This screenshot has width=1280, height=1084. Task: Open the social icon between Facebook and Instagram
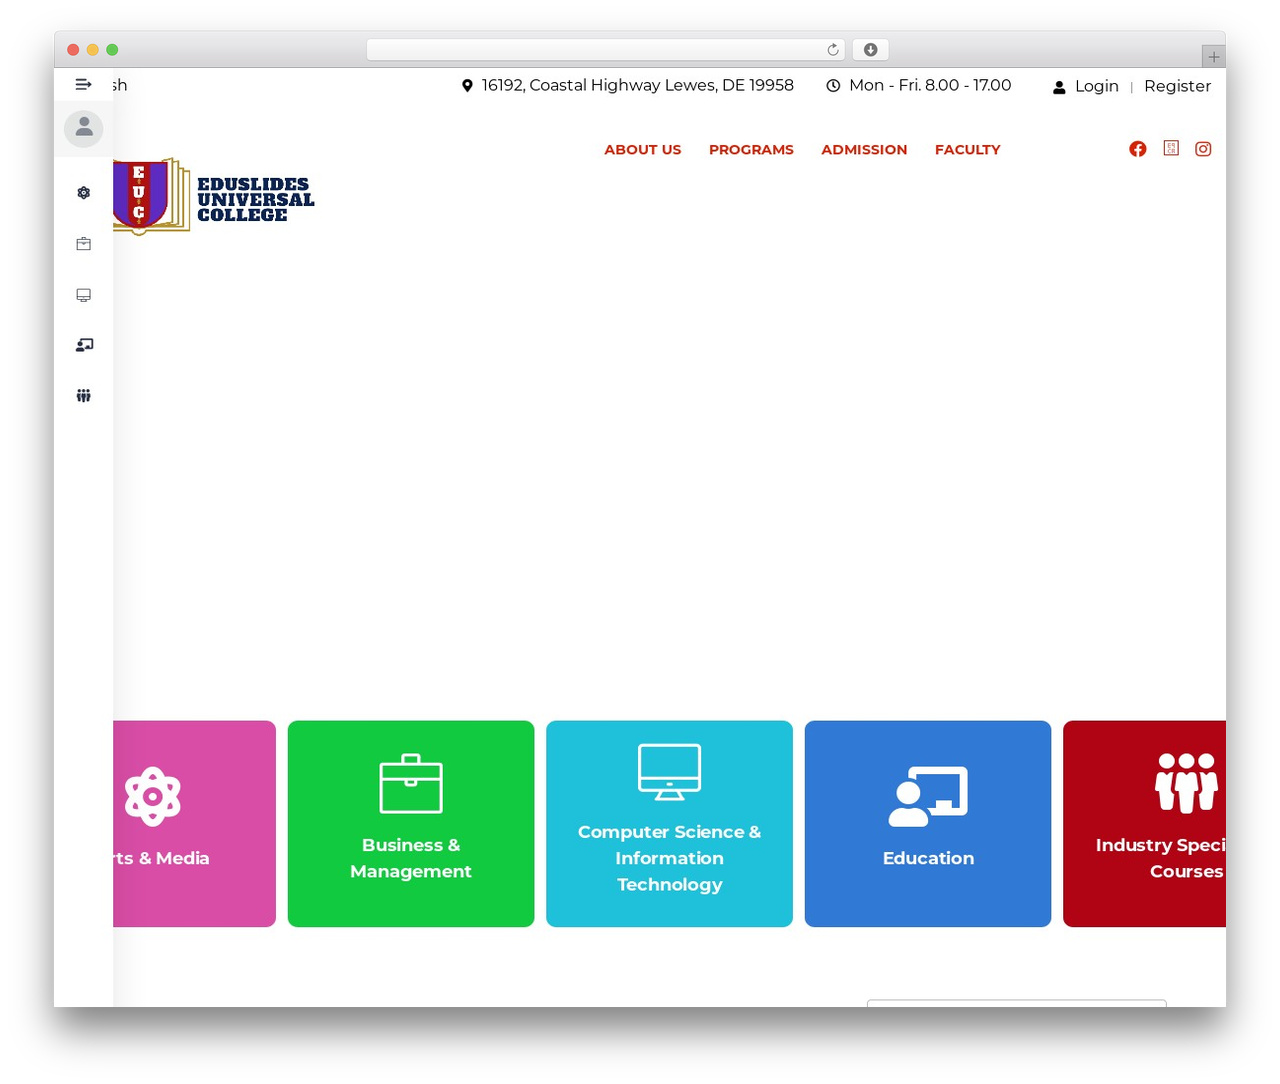click(x=1171, y=148)
